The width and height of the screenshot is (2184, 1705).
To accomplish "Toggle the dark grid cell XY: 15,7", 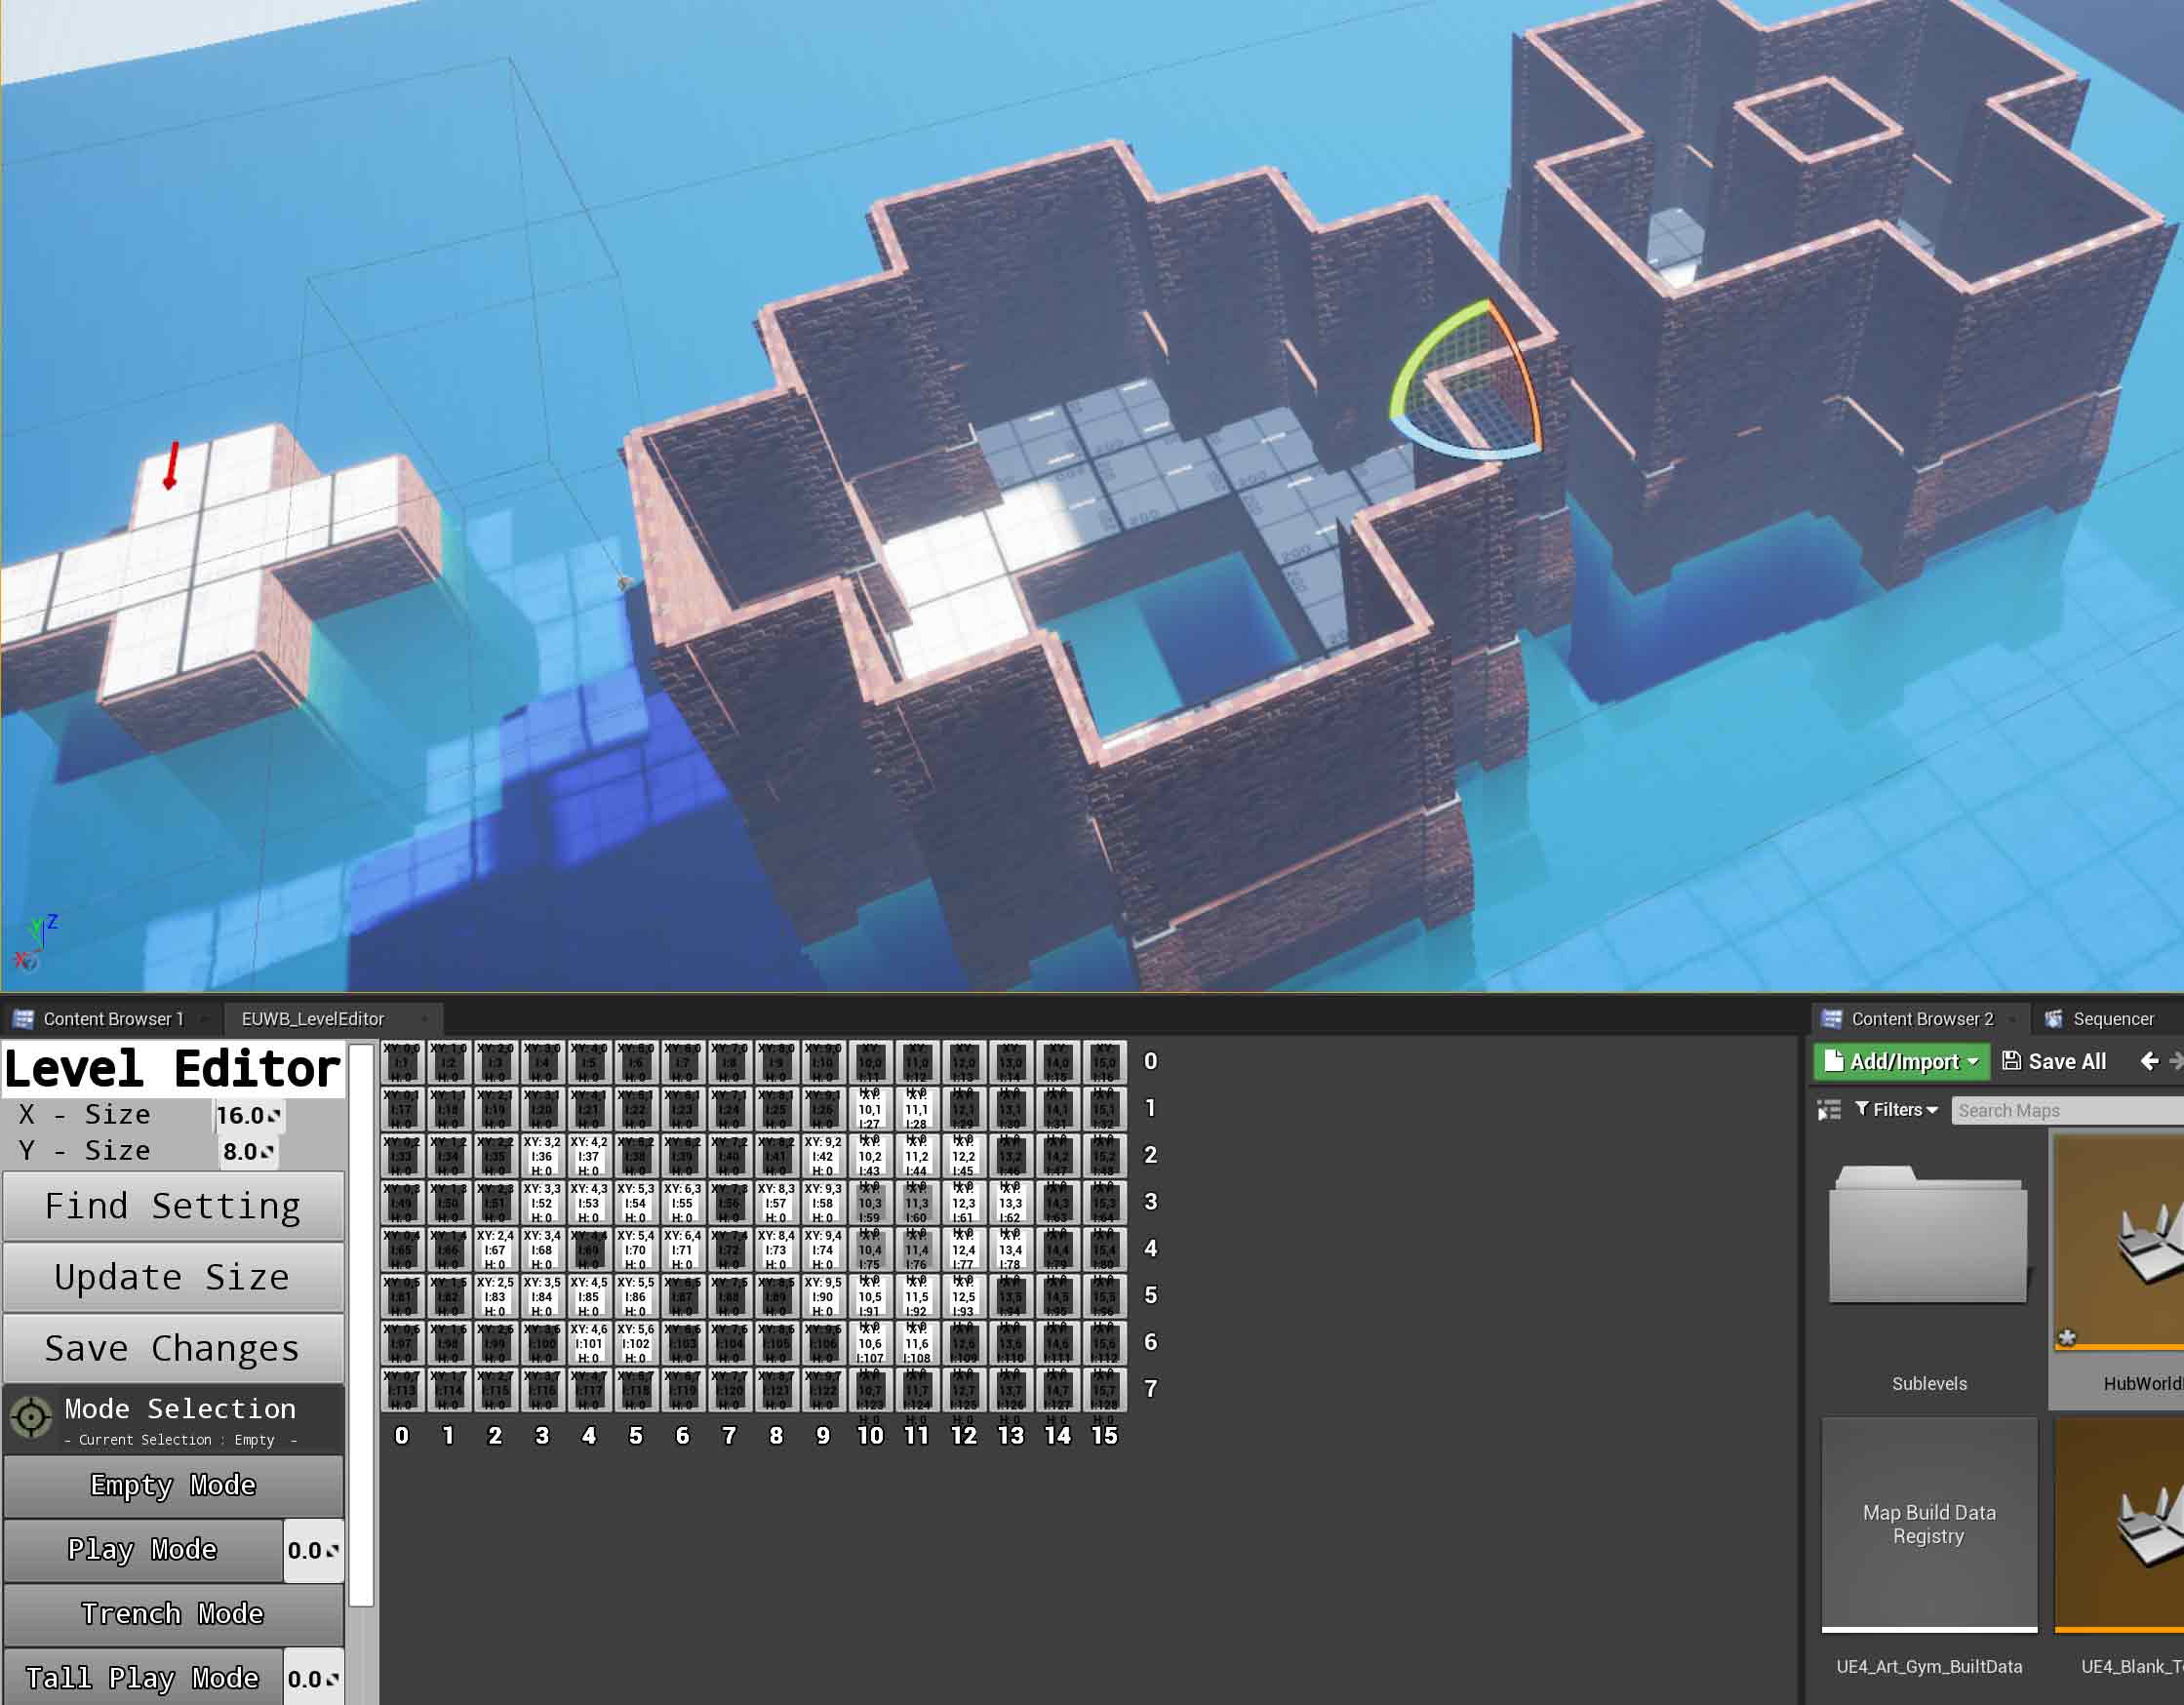I will (x=1104, y=1390).
